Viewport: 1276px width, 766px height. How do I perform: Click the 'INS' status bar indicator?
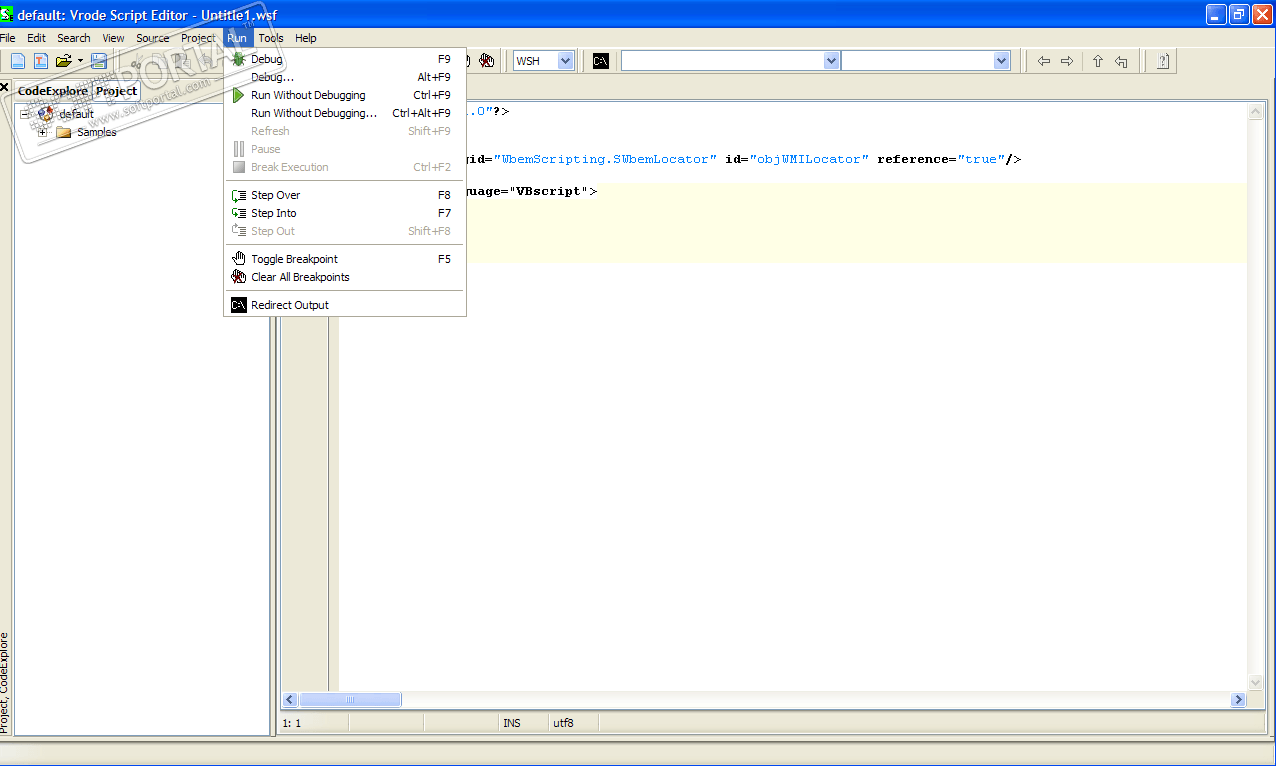point(511,723)
